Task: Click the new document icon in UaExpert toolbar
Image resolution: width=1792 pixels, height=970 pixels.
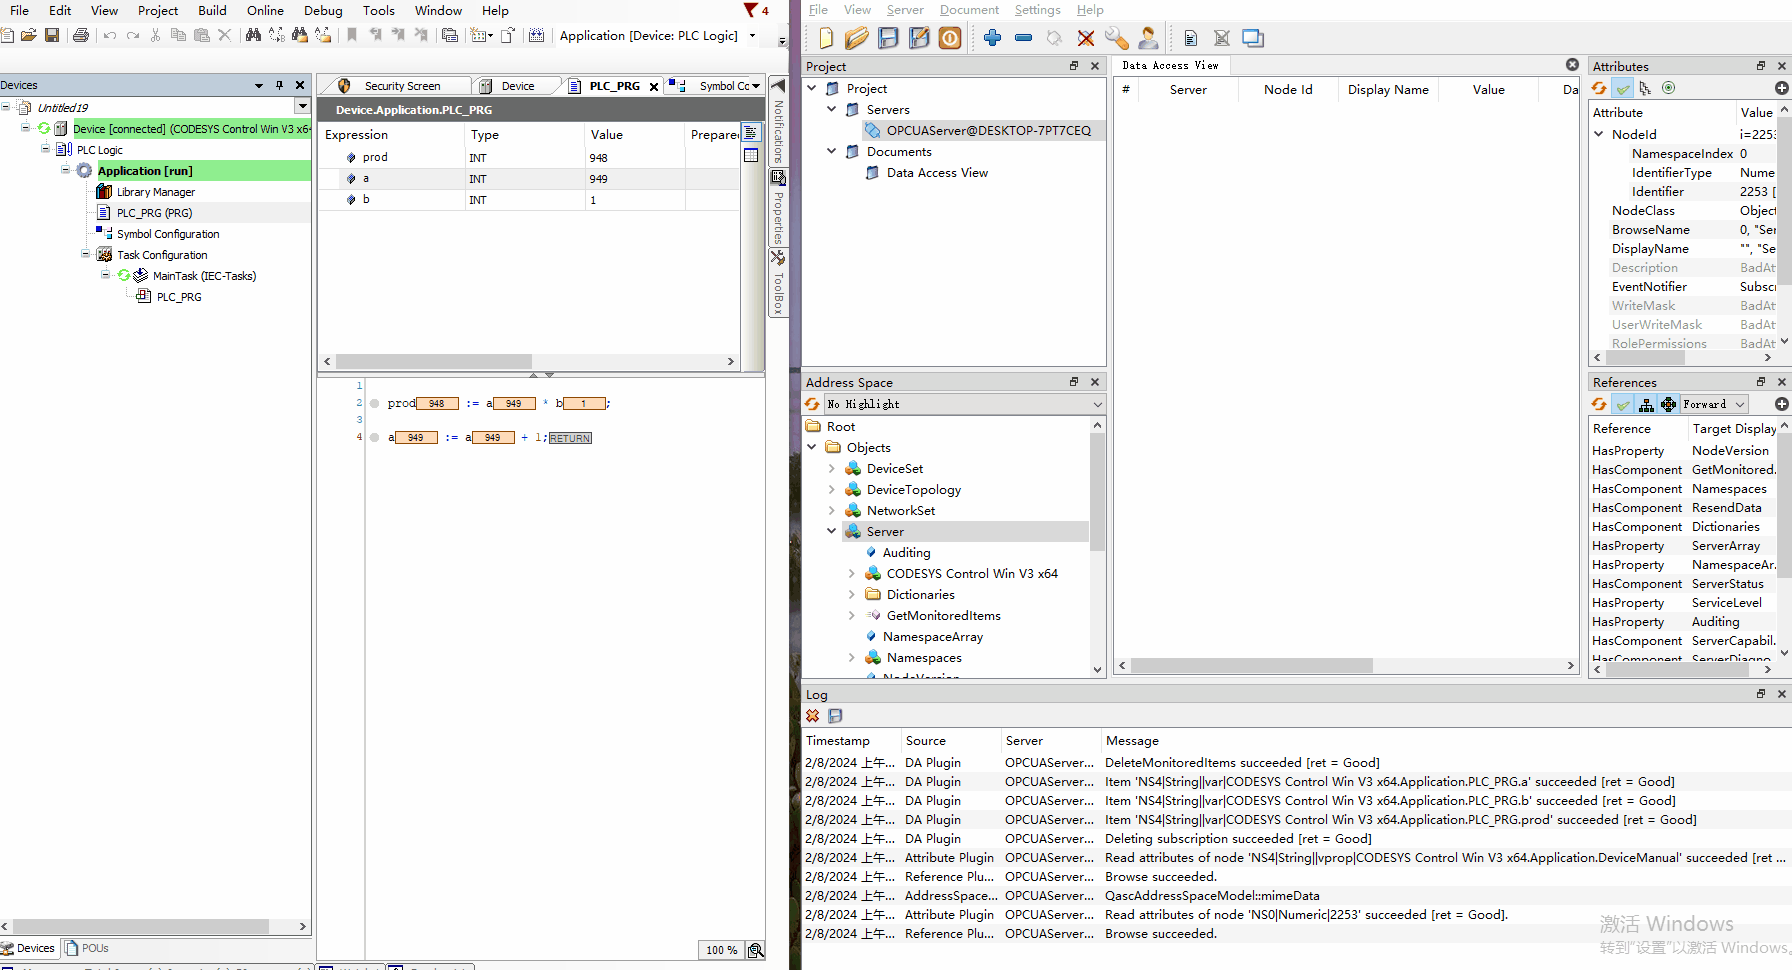Action: point(826,38)
